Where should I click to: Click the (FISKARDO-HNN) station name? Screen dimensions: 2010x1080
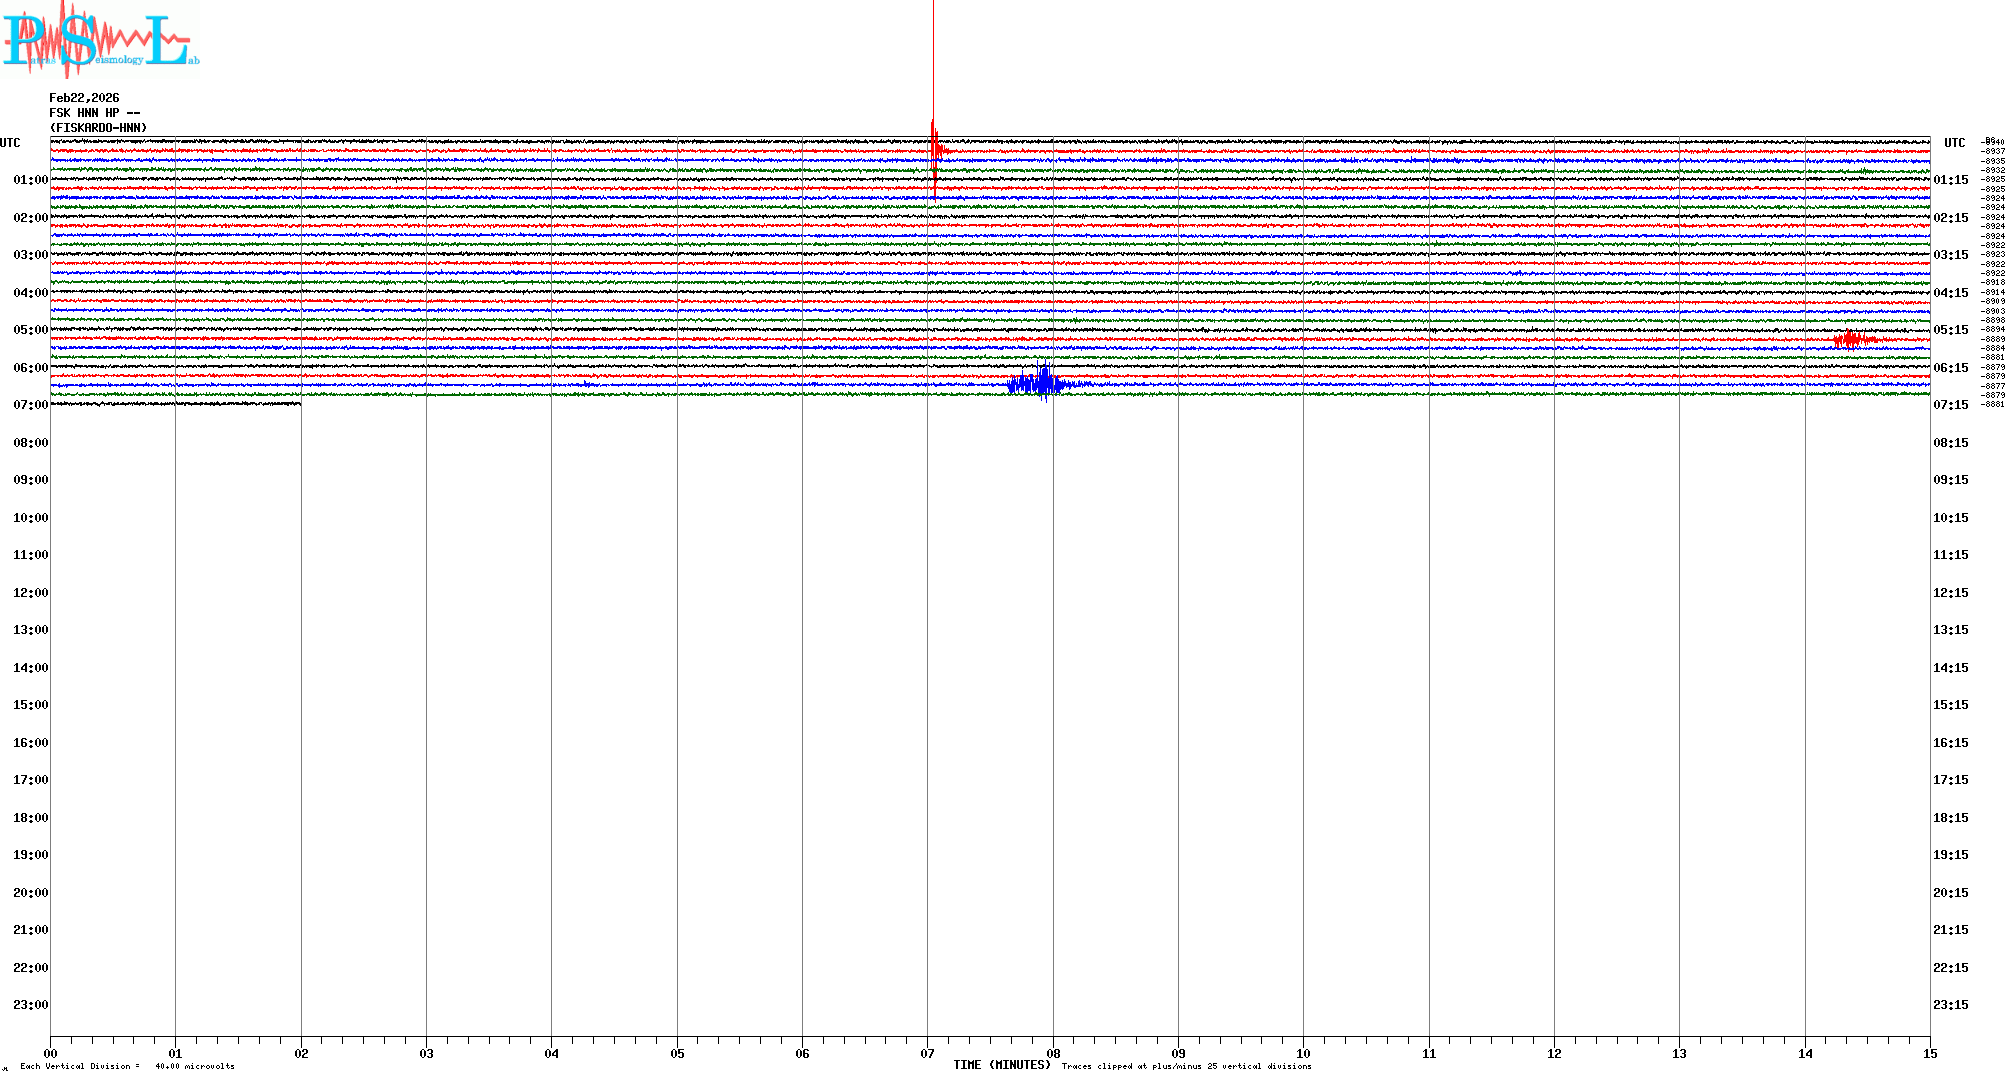(x=98, y=128)
